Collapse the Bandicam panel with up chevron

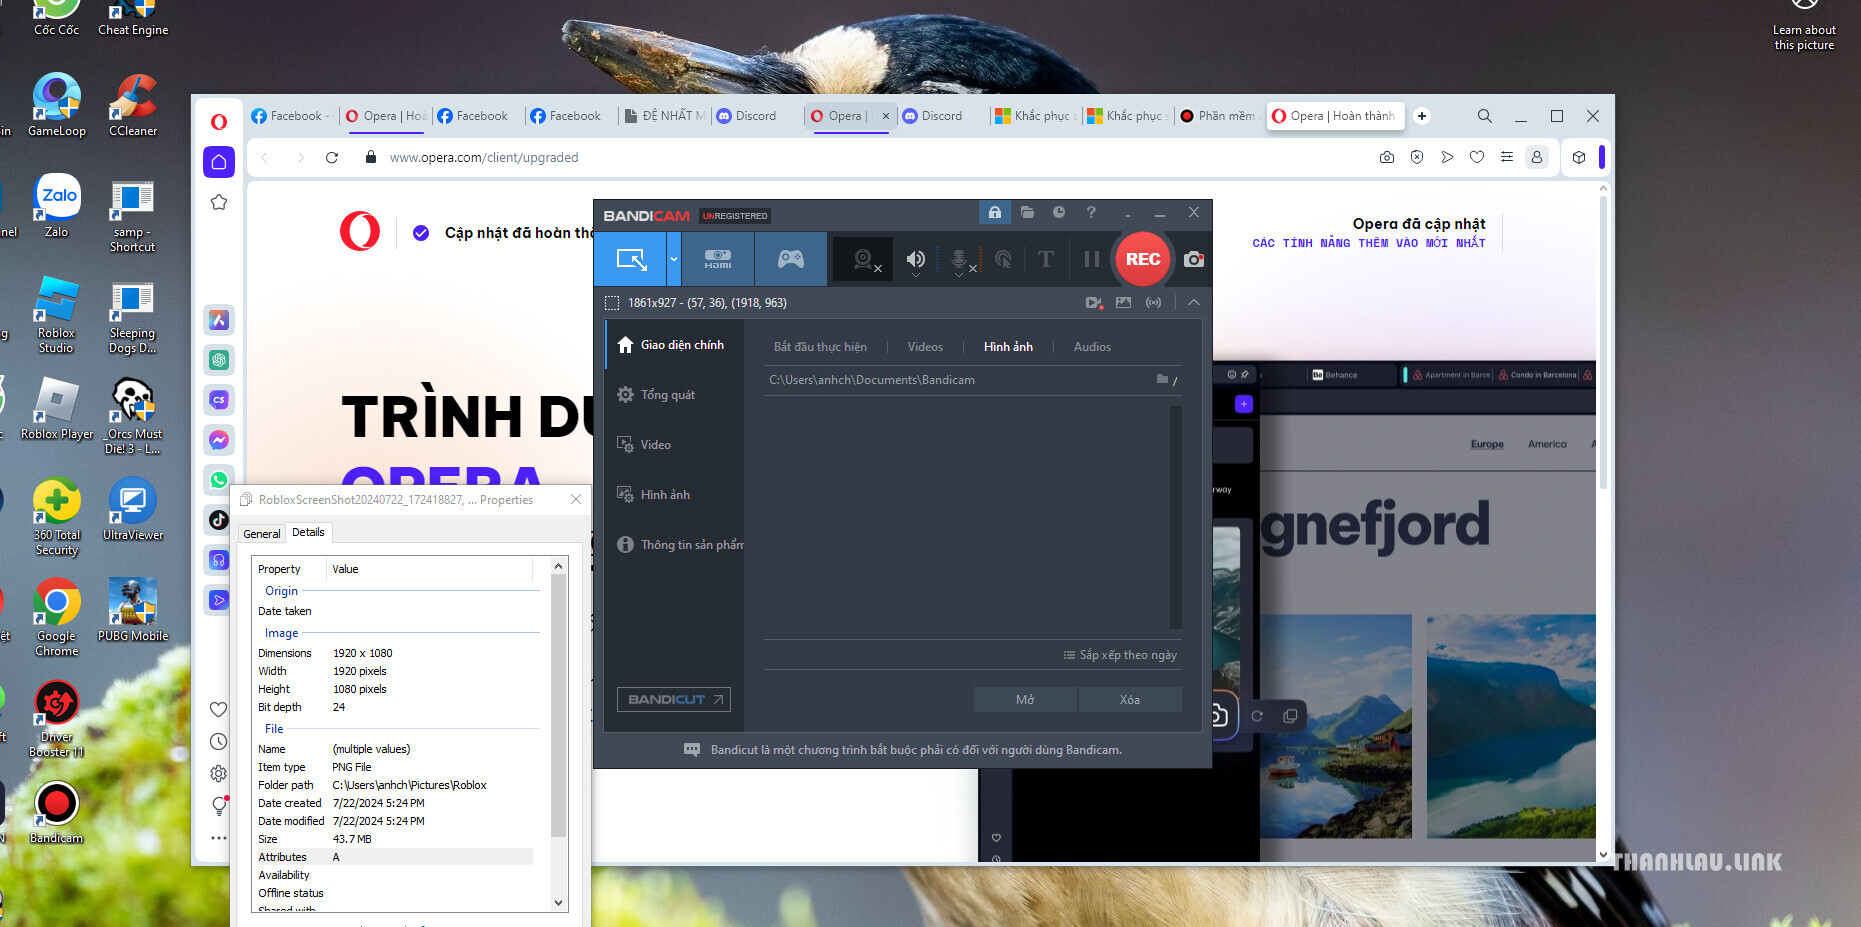click(x=1194, y=302)
